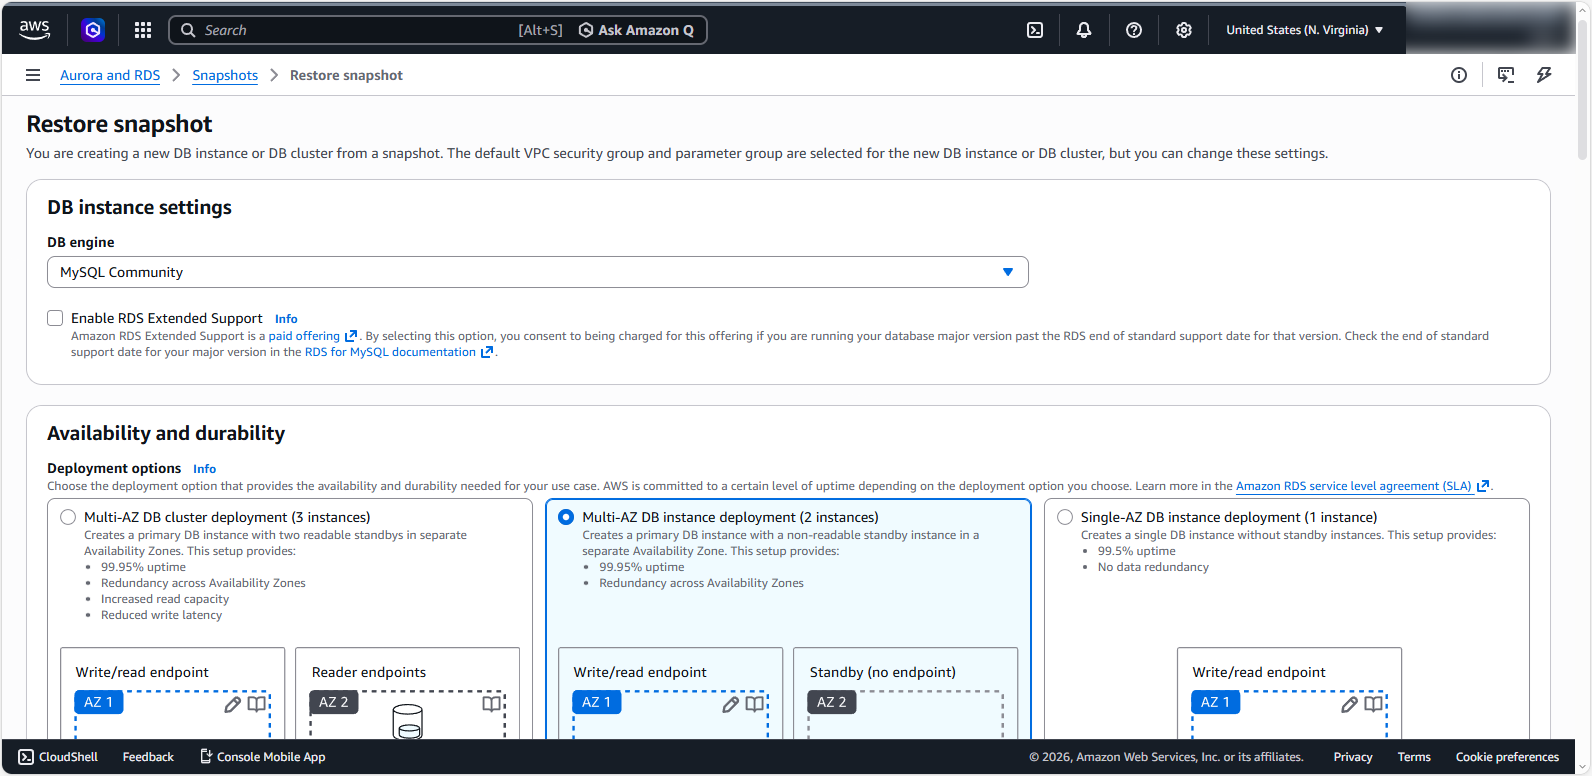The width and height of the screenshot is (1592, 776).
Task: Toggle the hamburger side navigation menu
Action: (33, 75)
